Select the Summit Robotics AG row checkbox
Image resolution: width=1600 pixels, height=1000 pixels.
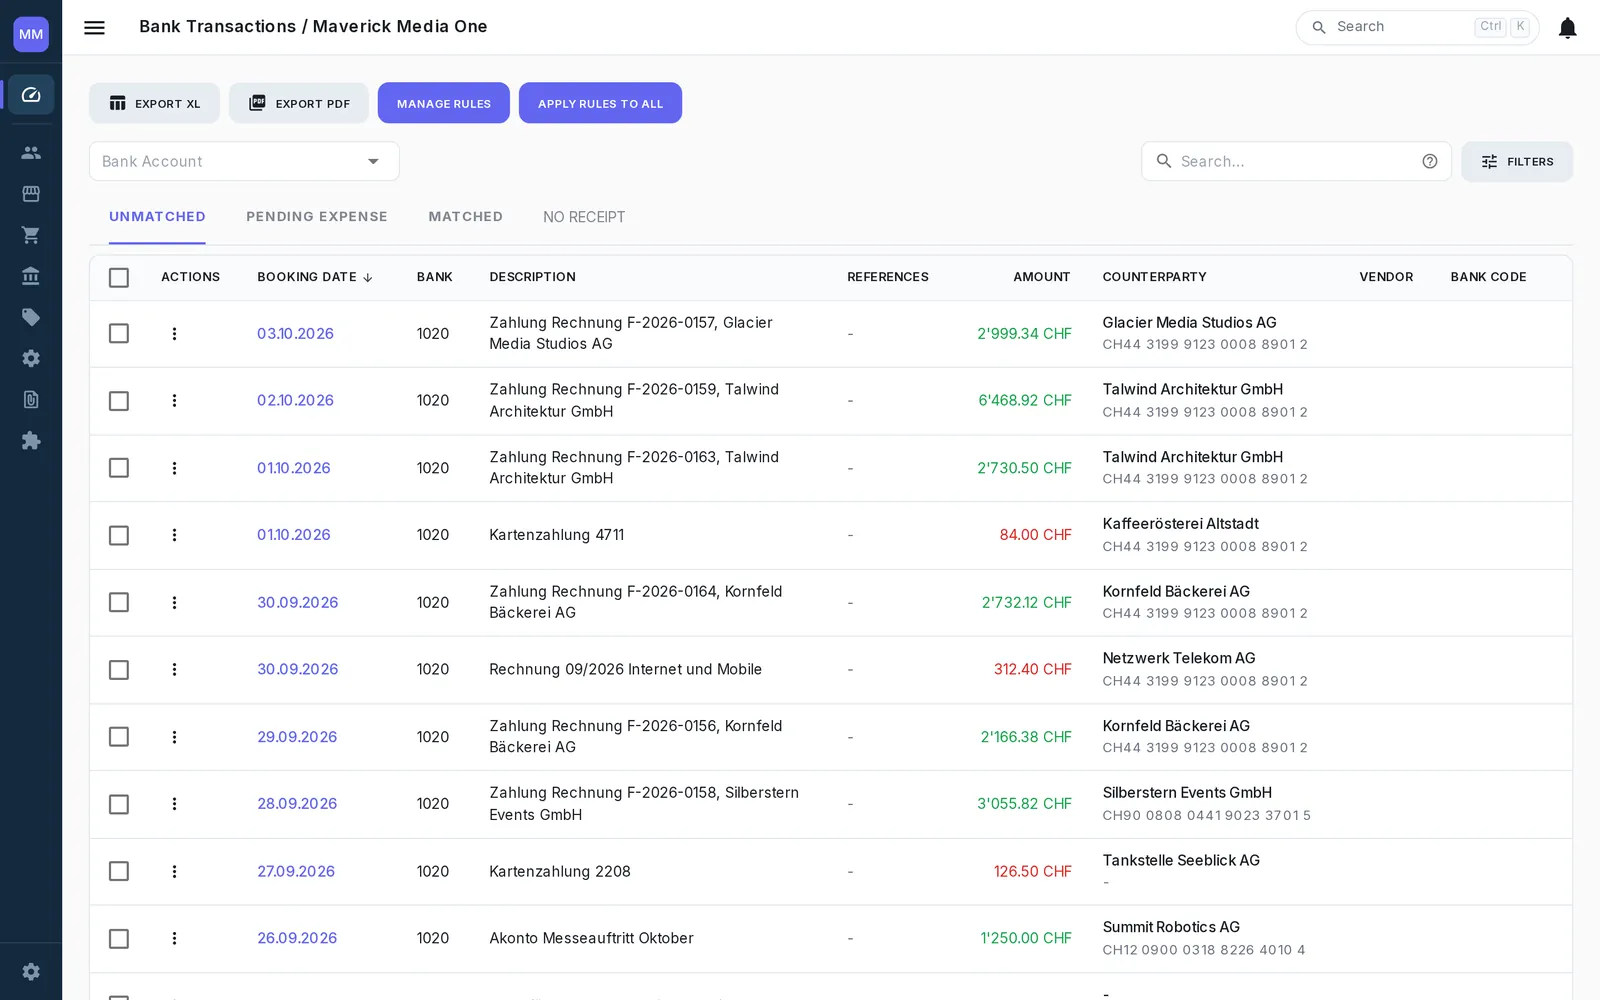(119, 939)
